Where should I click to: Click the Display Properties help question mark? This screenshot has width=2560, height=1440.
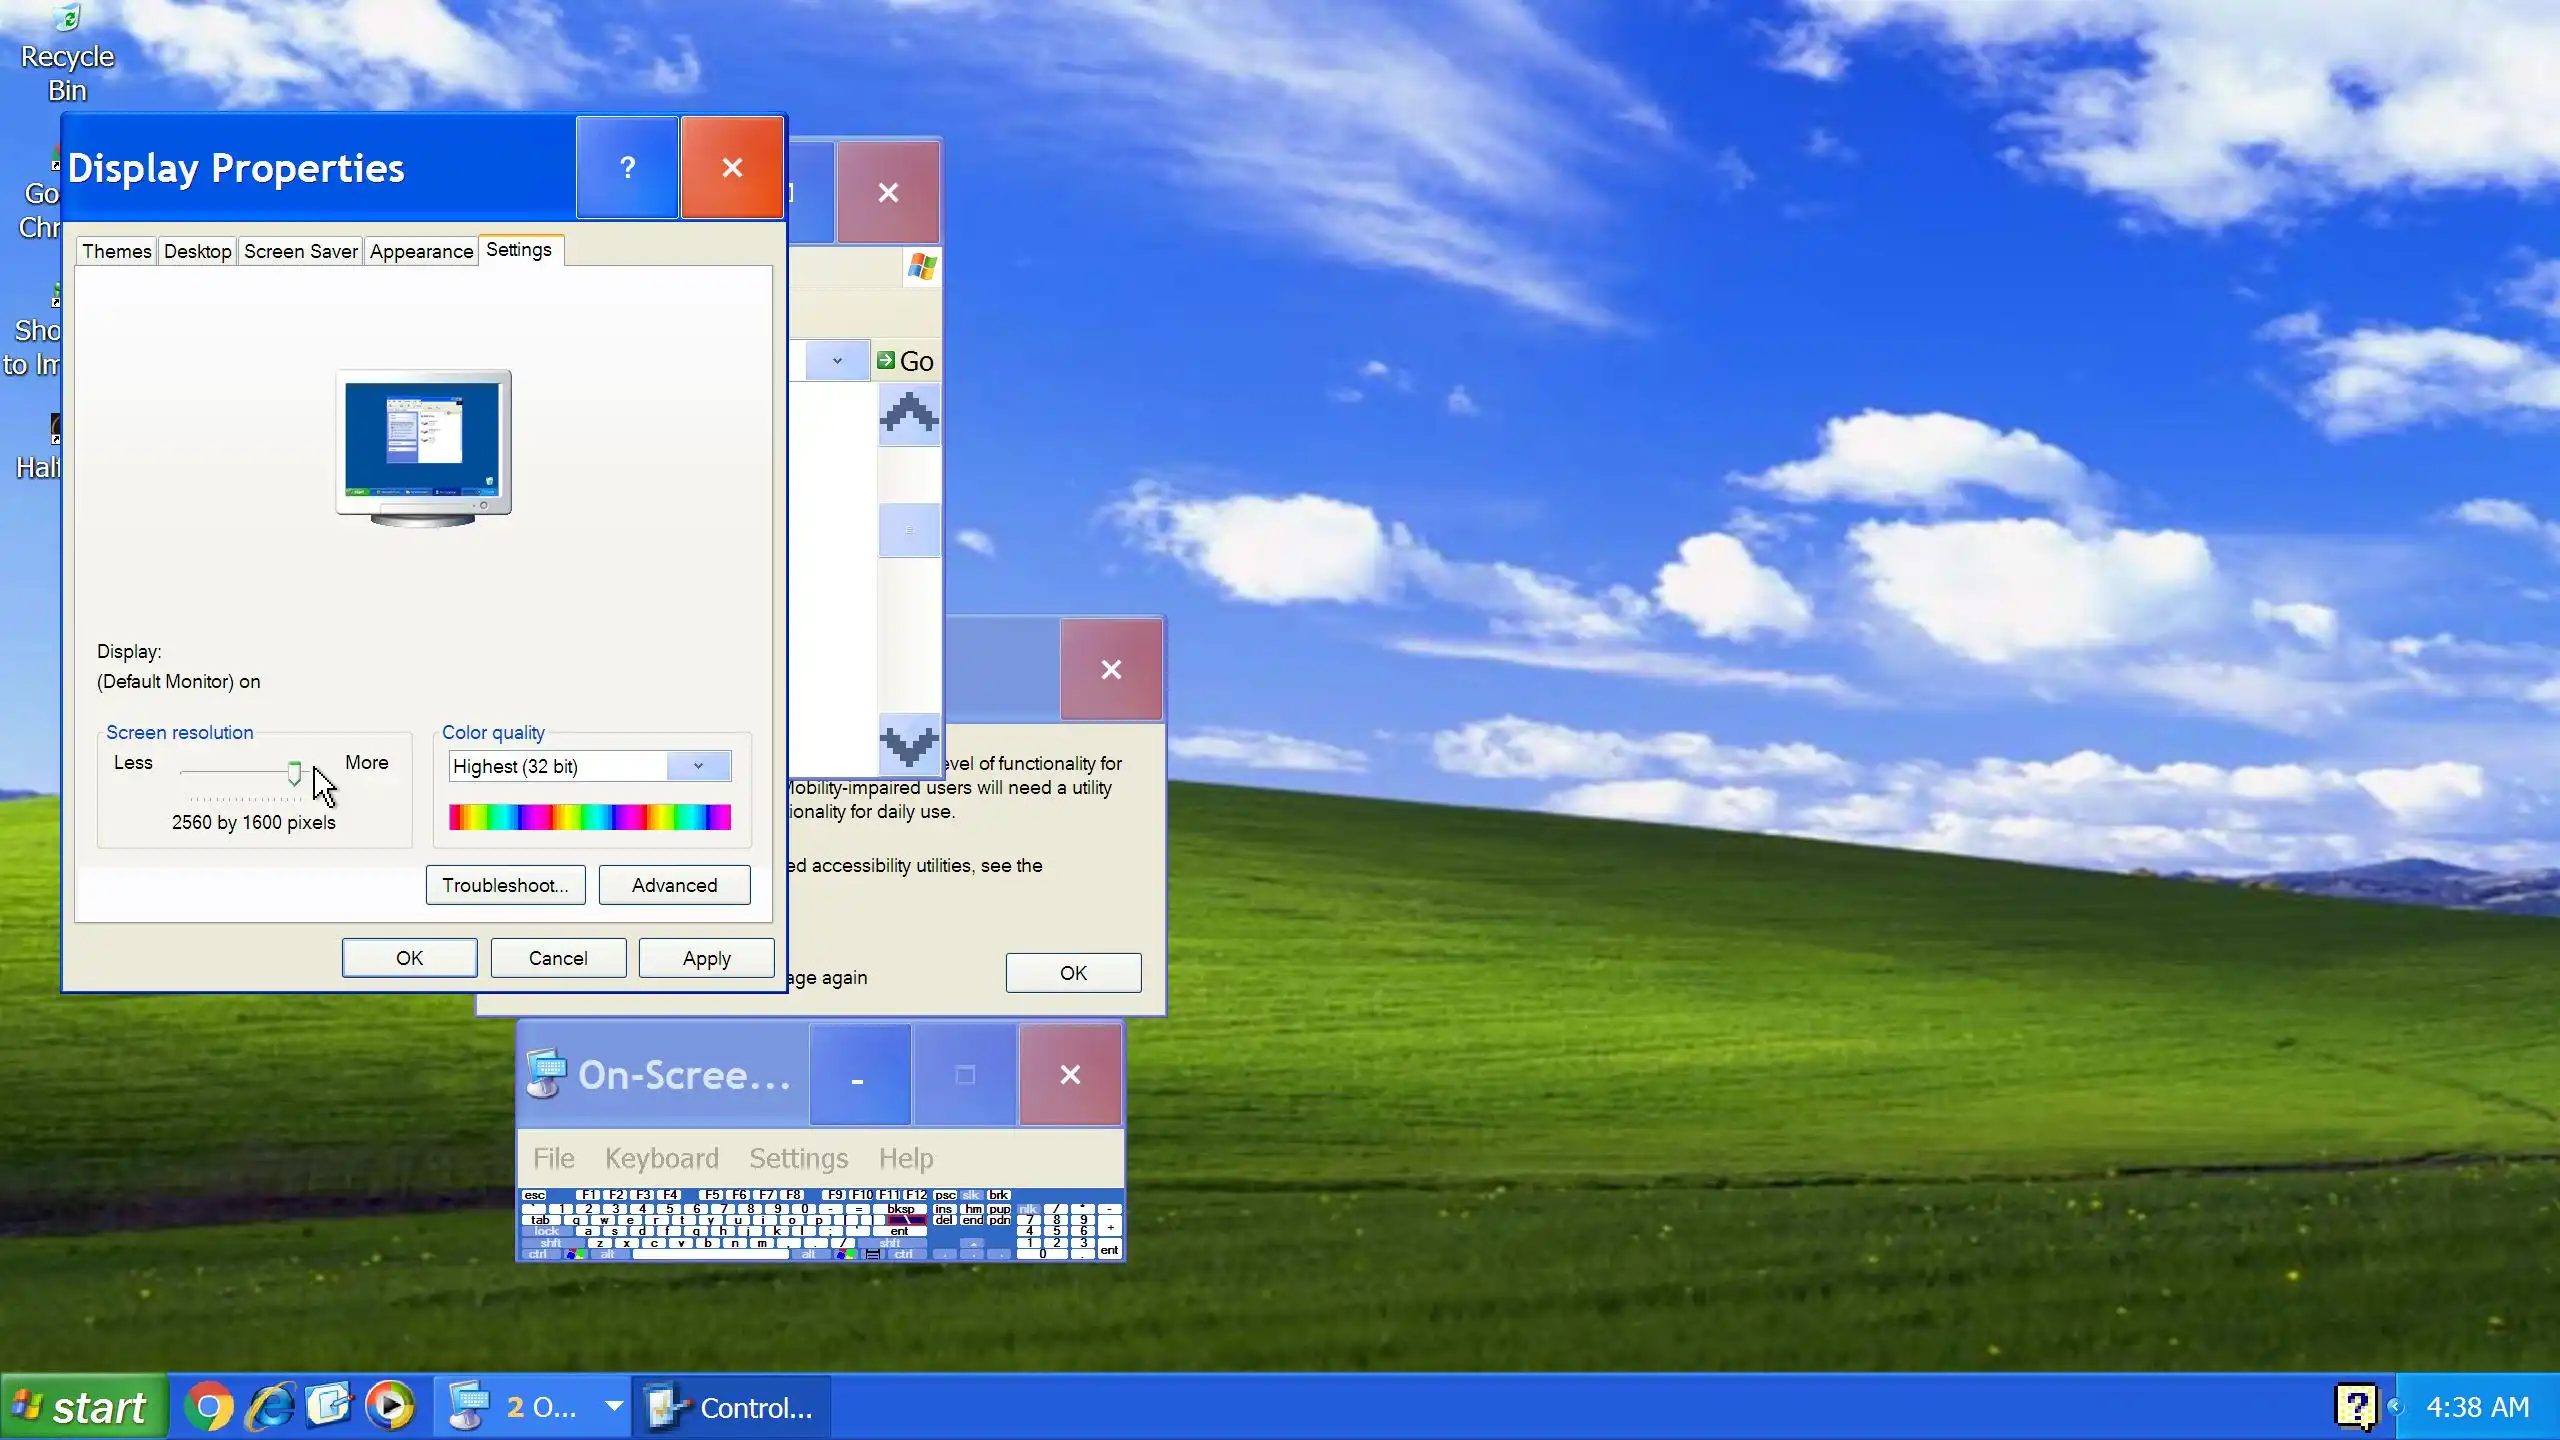627,168
